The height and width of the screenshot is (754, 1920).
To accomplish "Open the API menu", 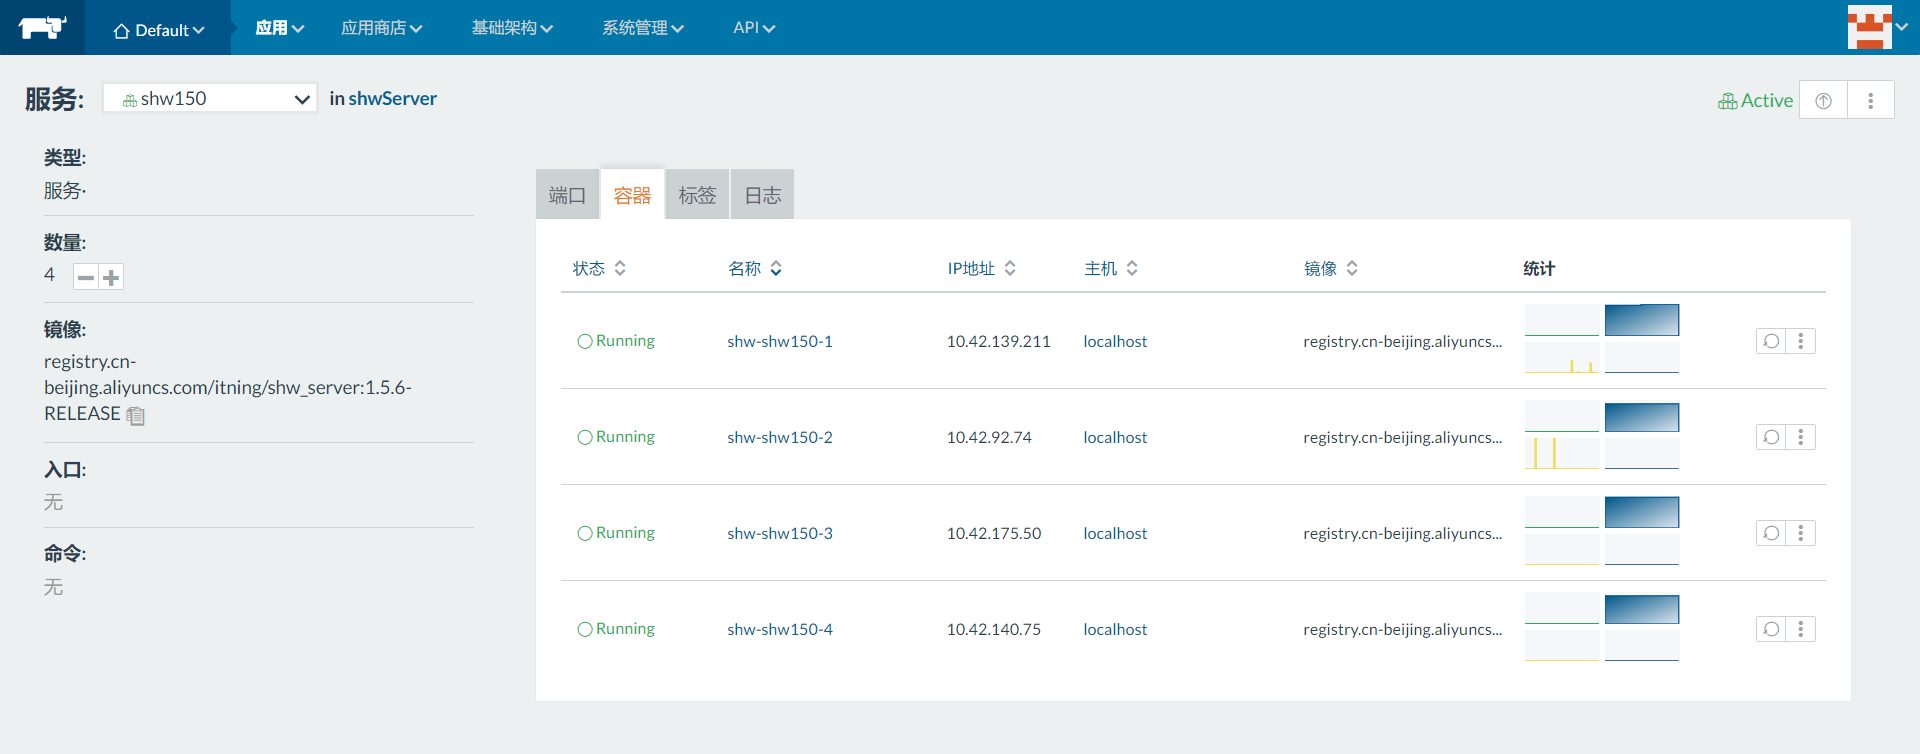I will click(754, 28).
